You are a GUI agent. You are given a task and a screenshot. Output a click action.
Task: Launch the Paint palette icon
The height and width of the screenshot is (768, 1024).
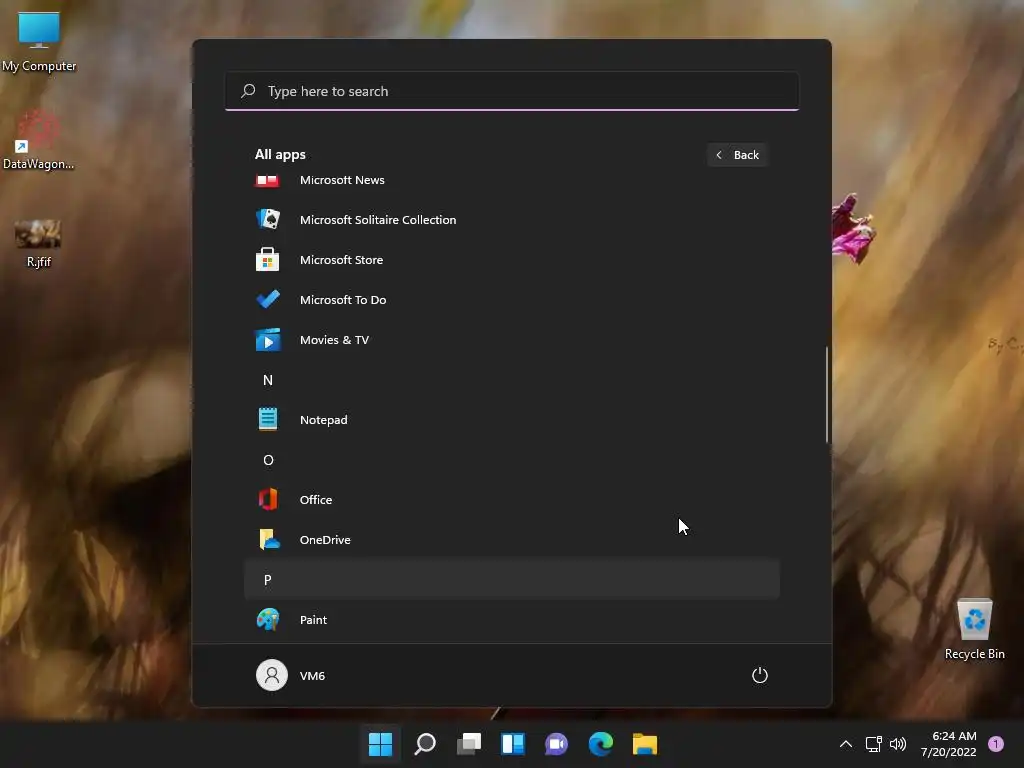(x=268, y=619)
